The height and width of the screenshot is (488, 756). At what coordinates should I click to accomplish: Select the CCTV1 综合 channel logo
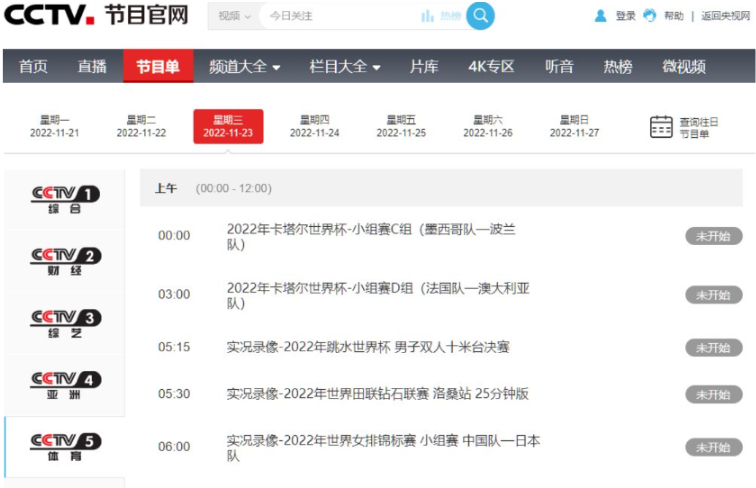[x=65, y=199]
